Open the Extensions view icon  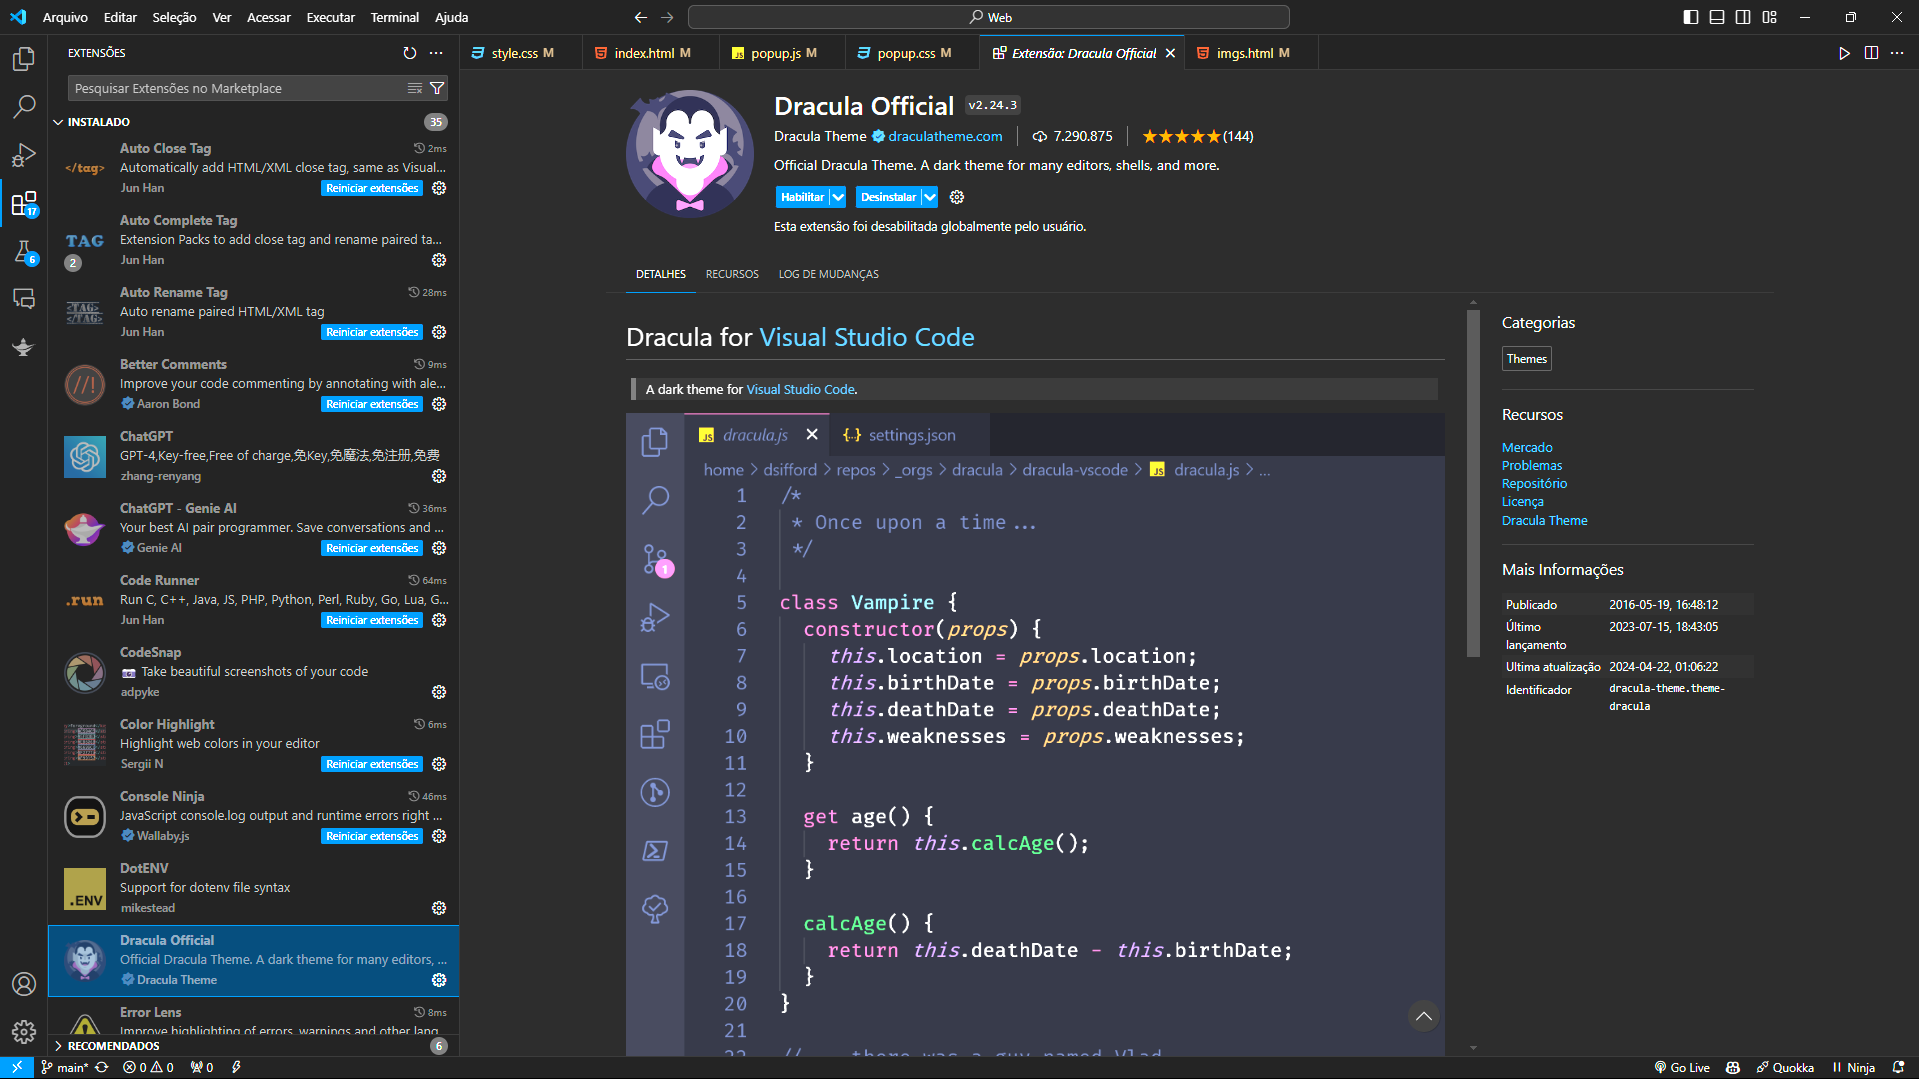coord(24,204)
